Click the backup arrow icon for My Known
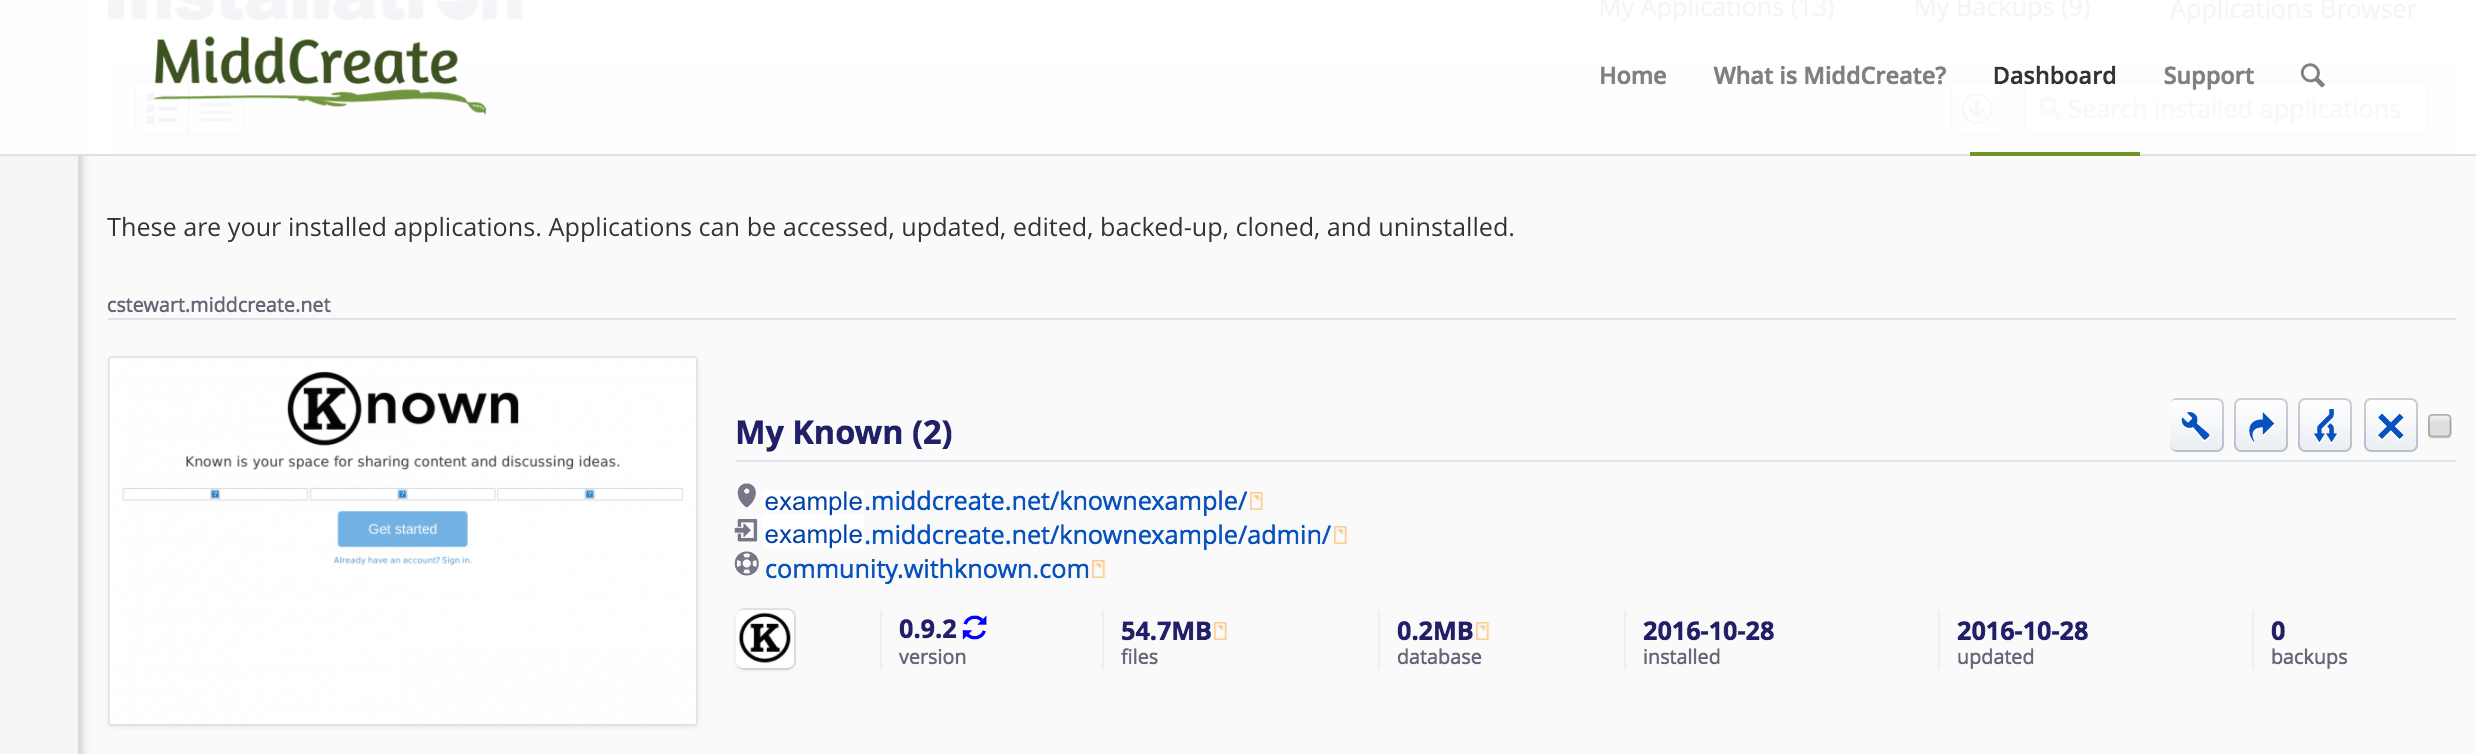The image size is (2476, 754). click(x=2260, y=426)
